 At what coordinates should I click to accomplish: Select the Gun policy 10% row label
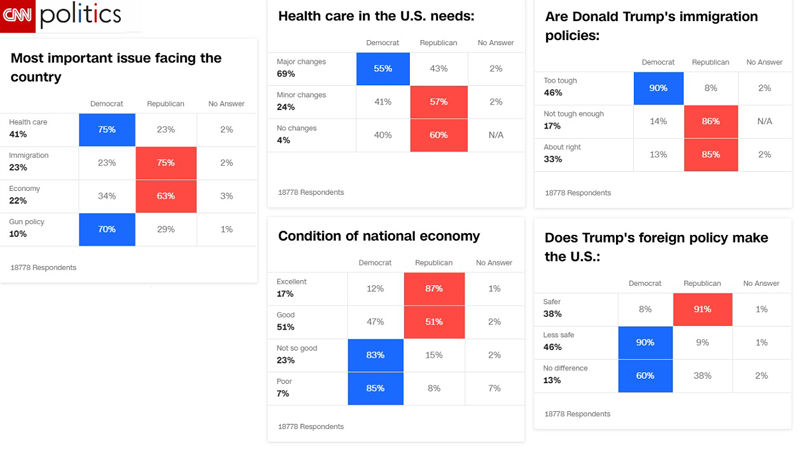pyautogui.click(x=28, y=228)
